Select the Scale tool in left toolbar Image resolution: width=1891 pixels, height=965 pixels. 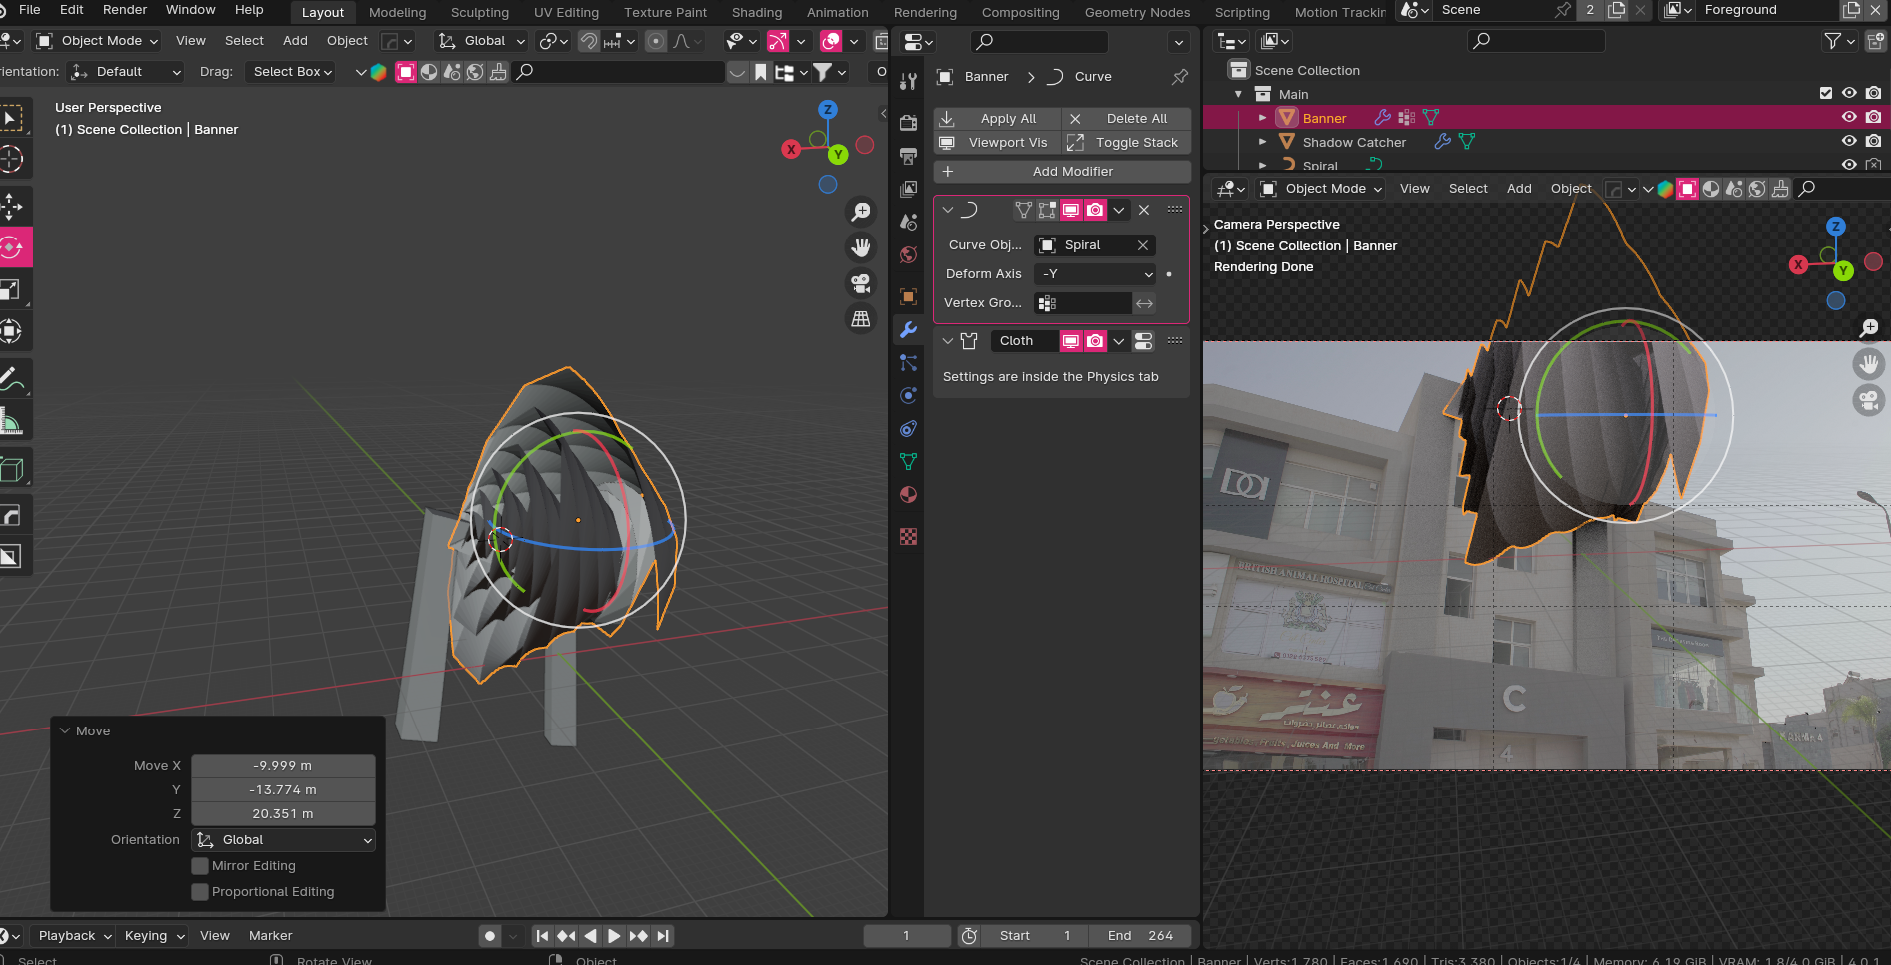coord(12,289)
